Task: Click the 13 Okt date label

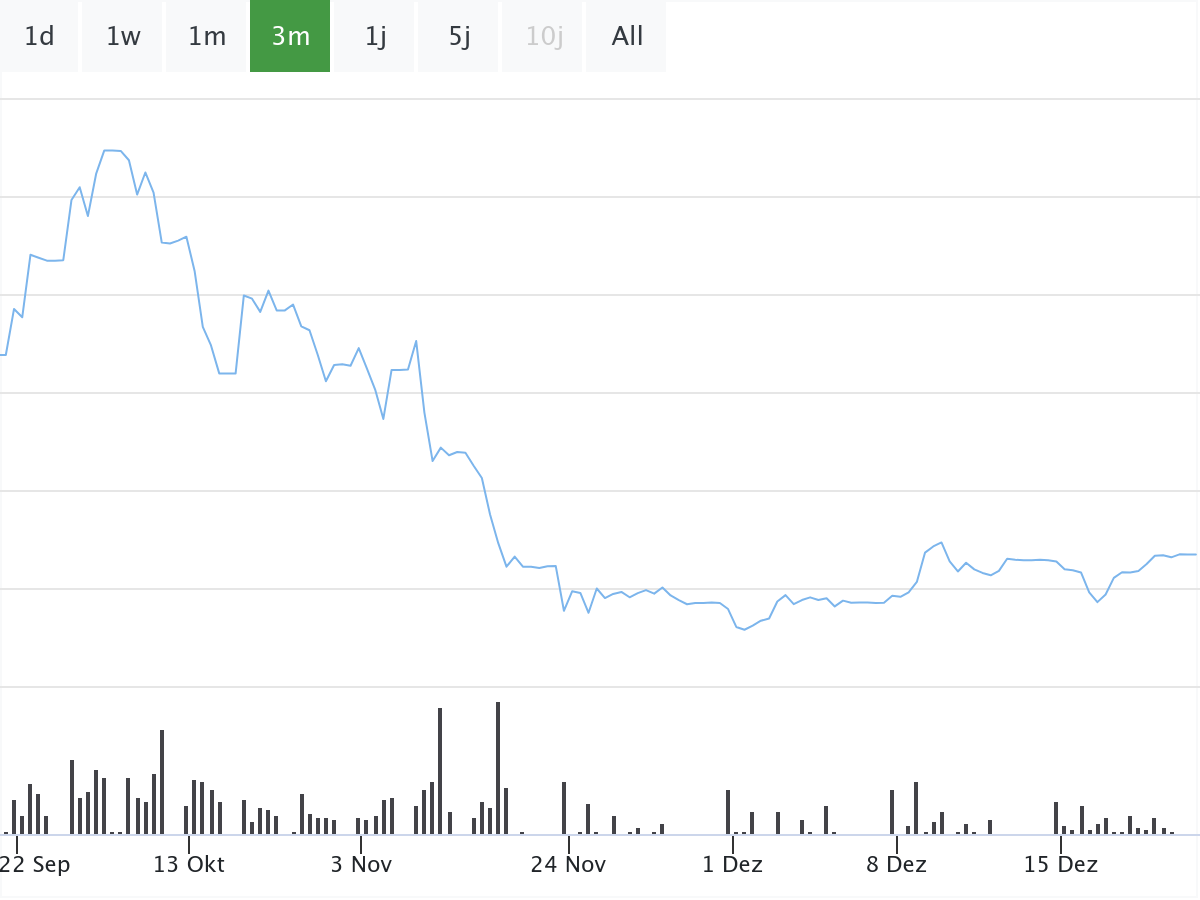Action: (x=189, y=864)
